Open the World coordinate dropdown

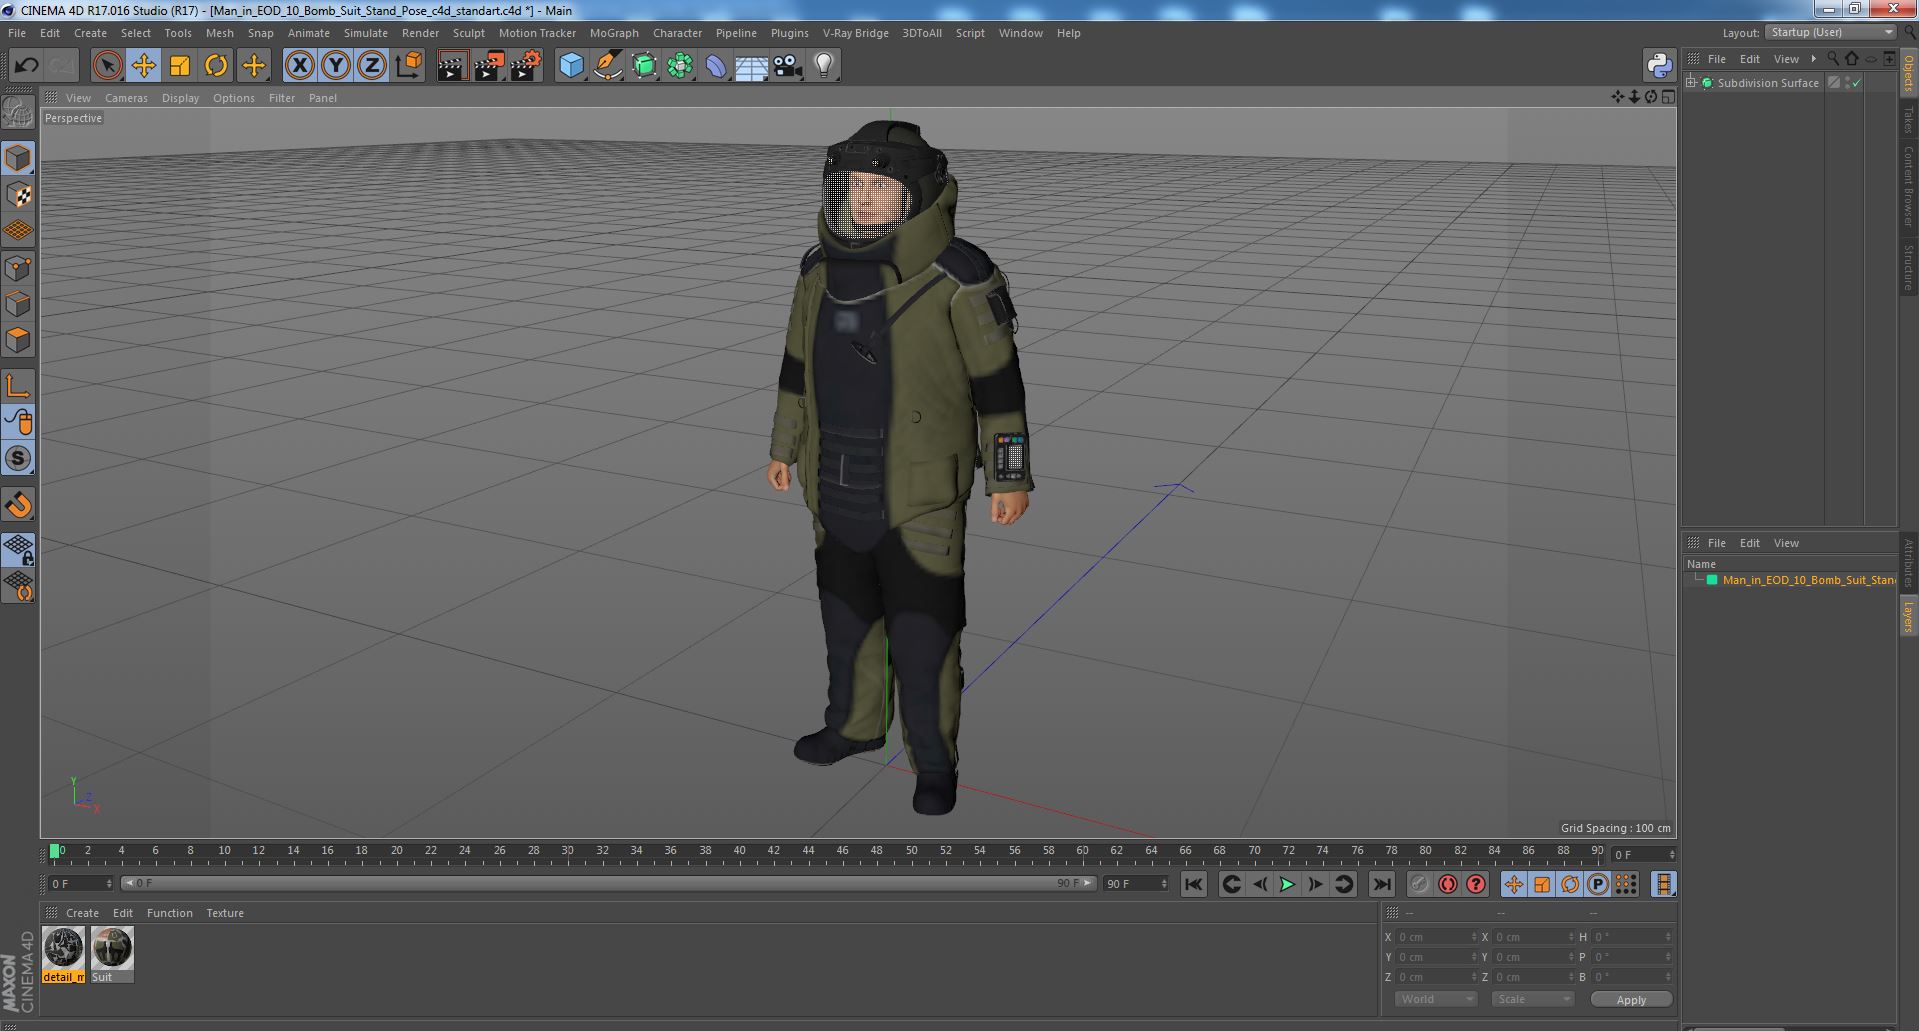1435,999
